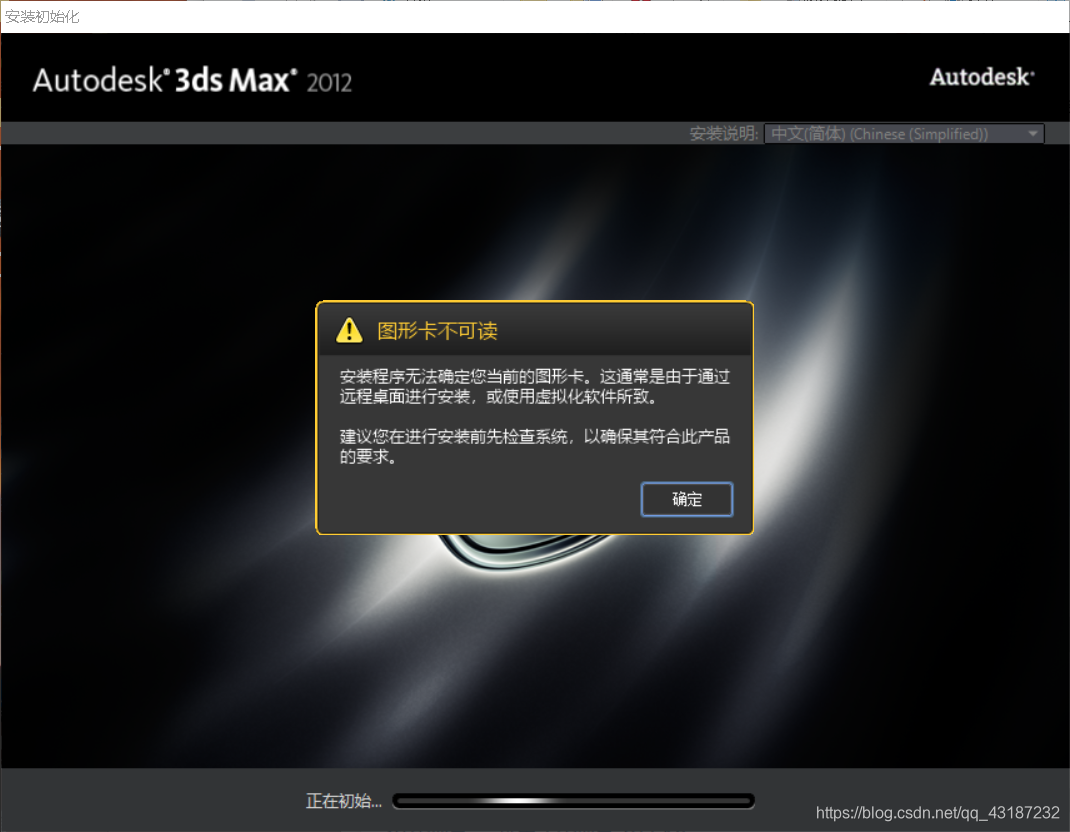This screenshot has width=1070, height=832.
Task: Click the 安装说明 label
Action: 723,134
